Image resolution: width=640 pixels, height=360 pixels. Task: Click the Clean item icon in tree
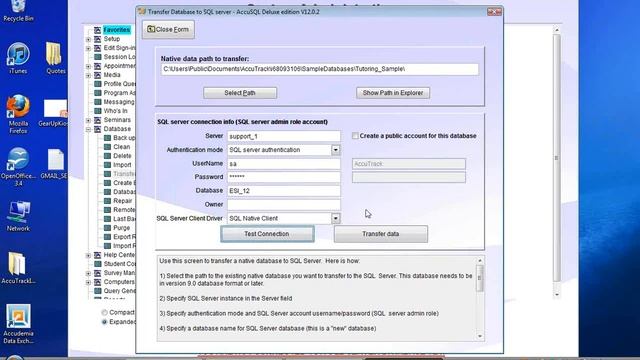coord(107,147)
